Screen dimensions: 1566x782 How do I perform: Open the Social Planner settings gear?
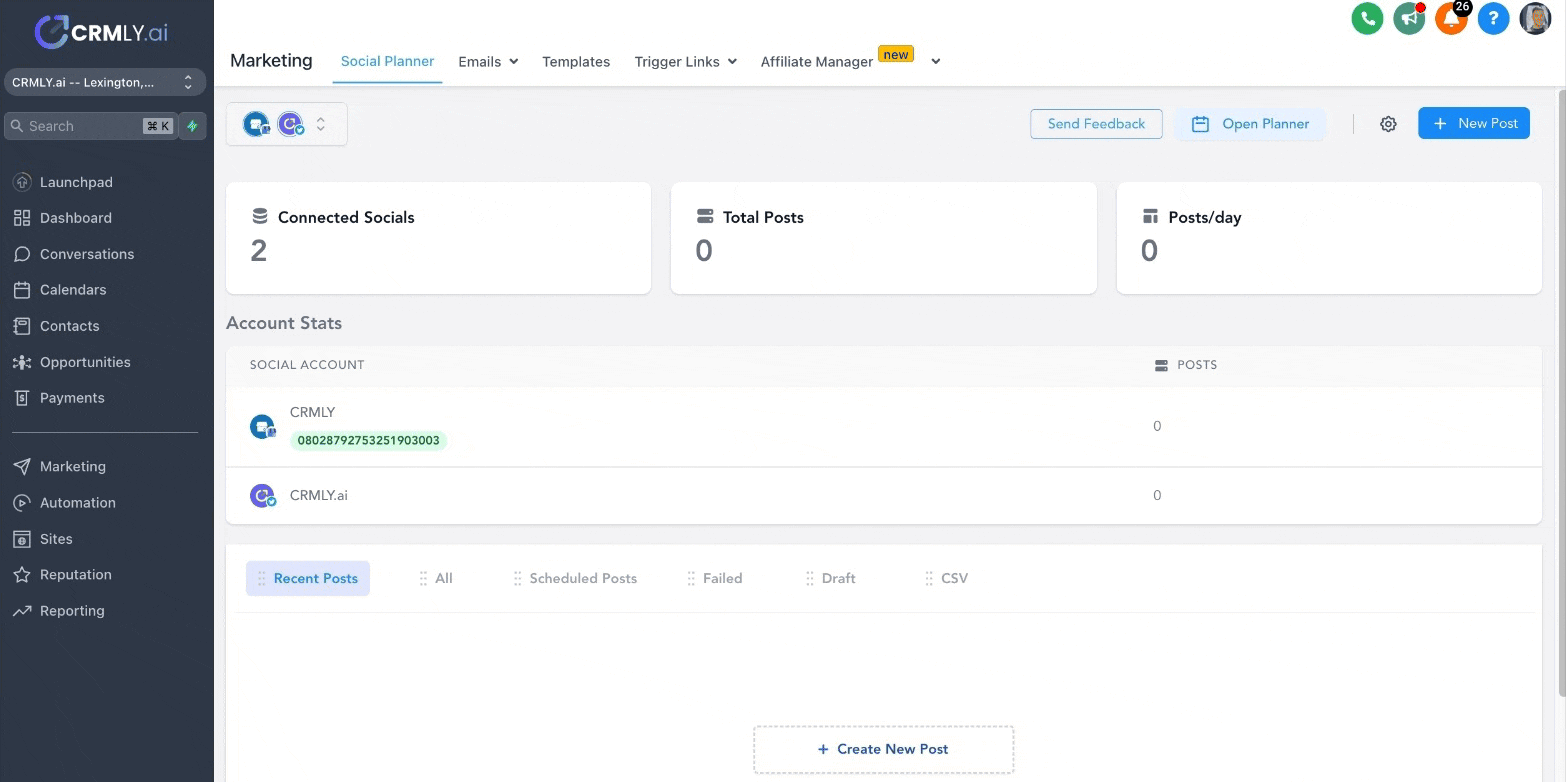[1388, 124]
